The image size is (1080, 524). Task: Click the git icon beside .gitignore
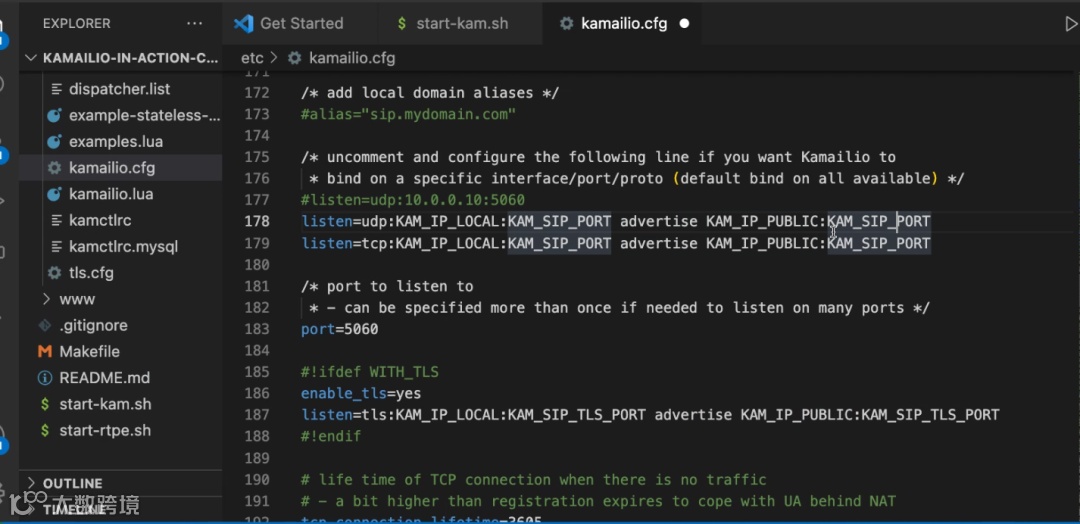(45, 325)
